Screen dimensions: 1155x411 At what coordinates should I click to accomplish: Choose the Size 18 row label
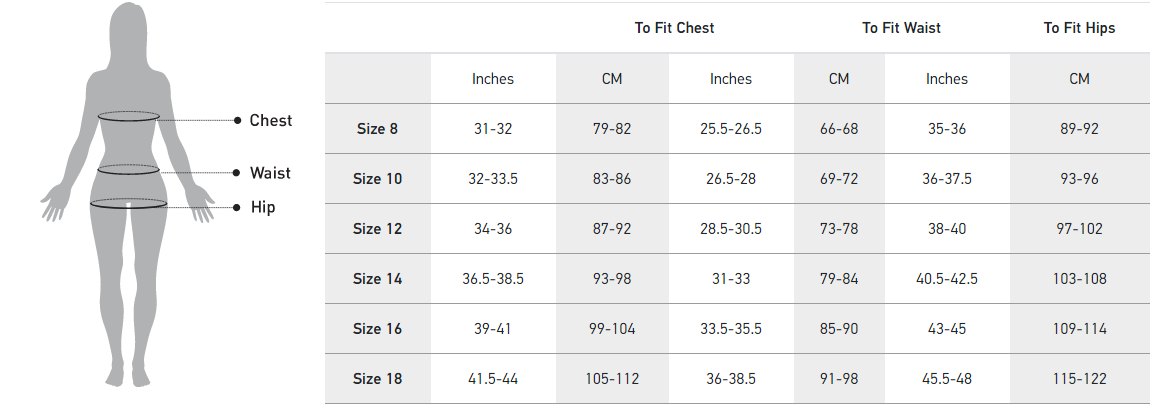pos(377,379)
